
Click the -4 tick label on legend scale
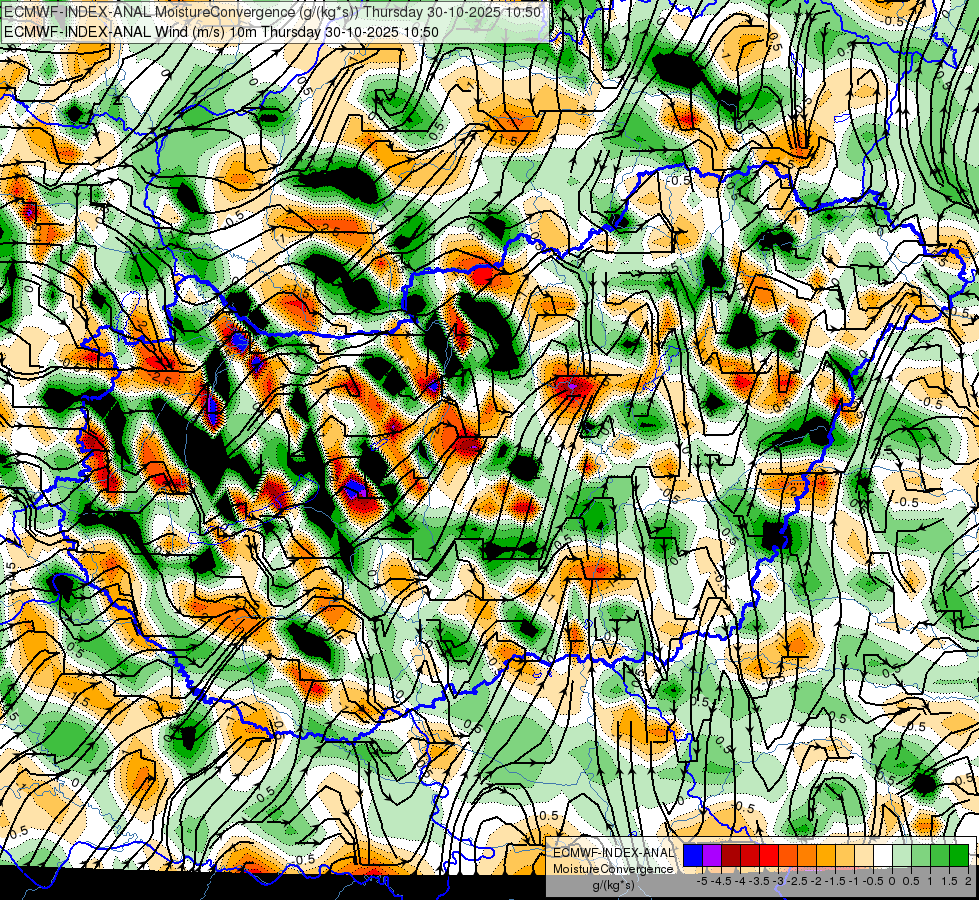pos(740,881)
